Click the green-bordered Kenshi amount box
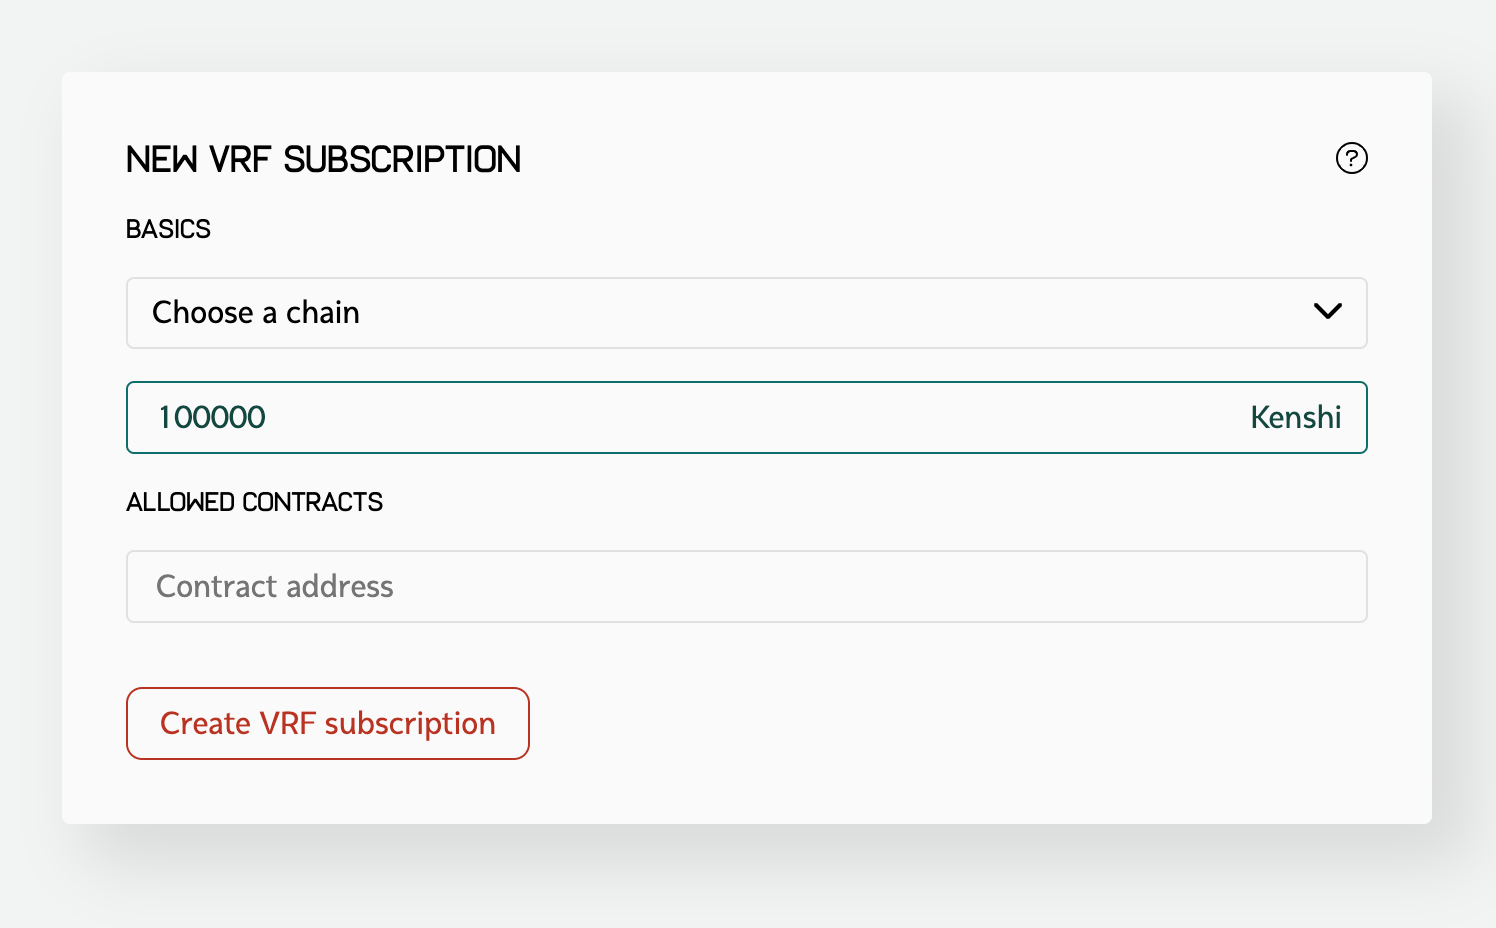Viewport: 1496px width, 928px height. click(746, 417)
